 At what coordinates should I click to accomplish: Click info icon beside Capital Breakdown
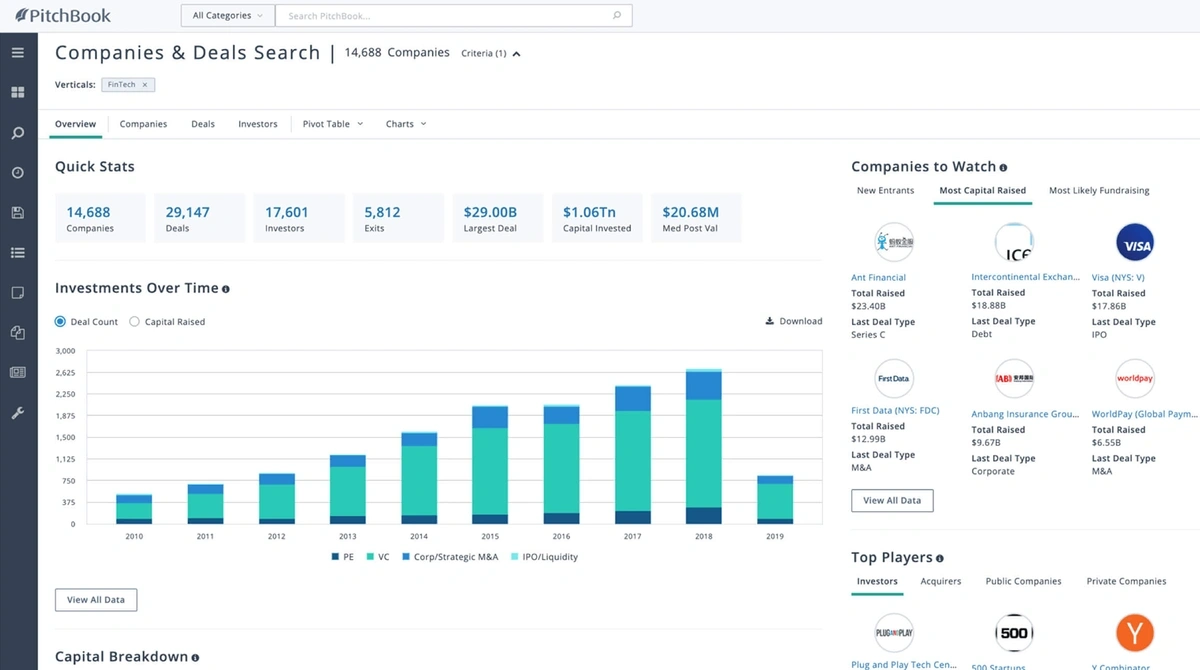pyautogui.click(x=195, y=658)
